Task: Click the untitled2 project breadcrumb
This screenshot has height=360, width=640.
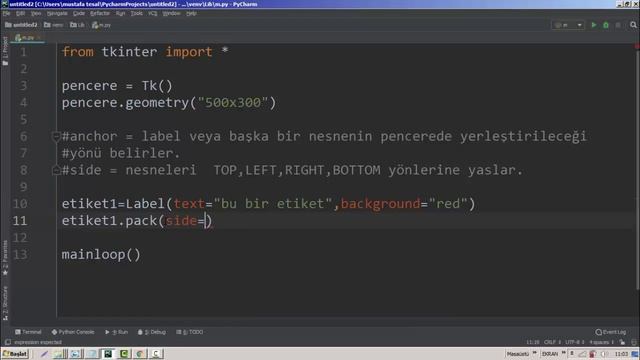Action: pos(21,25)
